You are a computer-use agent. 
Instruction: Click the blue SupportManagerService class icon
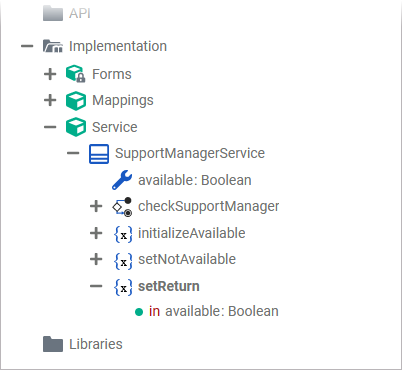point(99,154)
